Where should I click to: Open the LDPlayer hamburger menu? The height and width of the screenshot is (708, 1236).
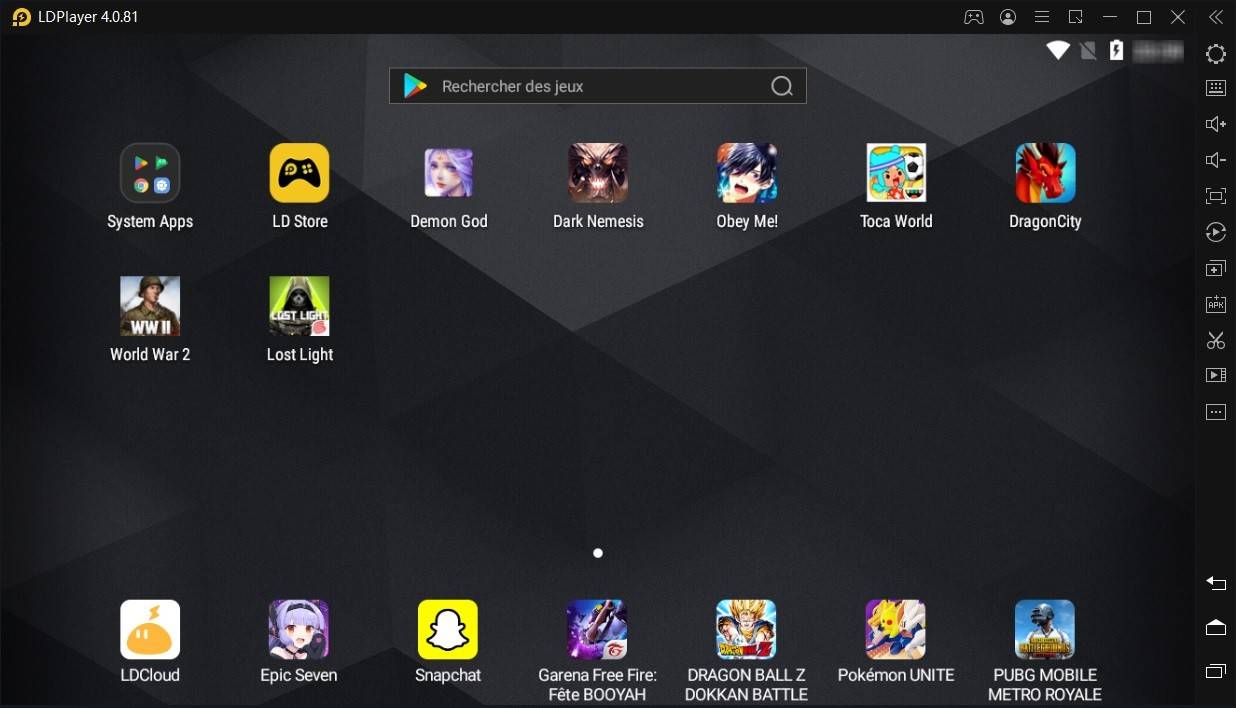tap(1041, 17)
